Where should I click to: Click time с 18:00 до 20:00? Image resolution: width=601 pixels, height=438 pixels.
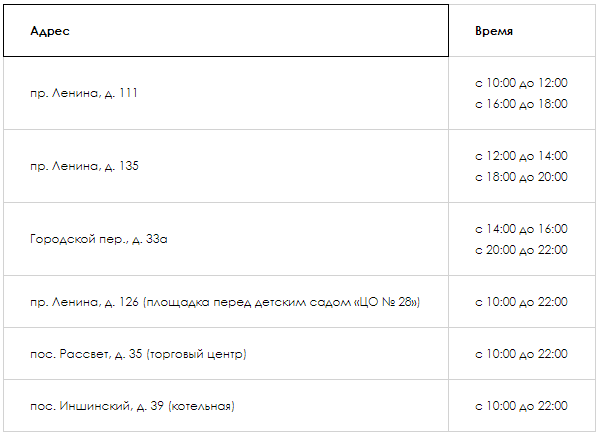521,177
